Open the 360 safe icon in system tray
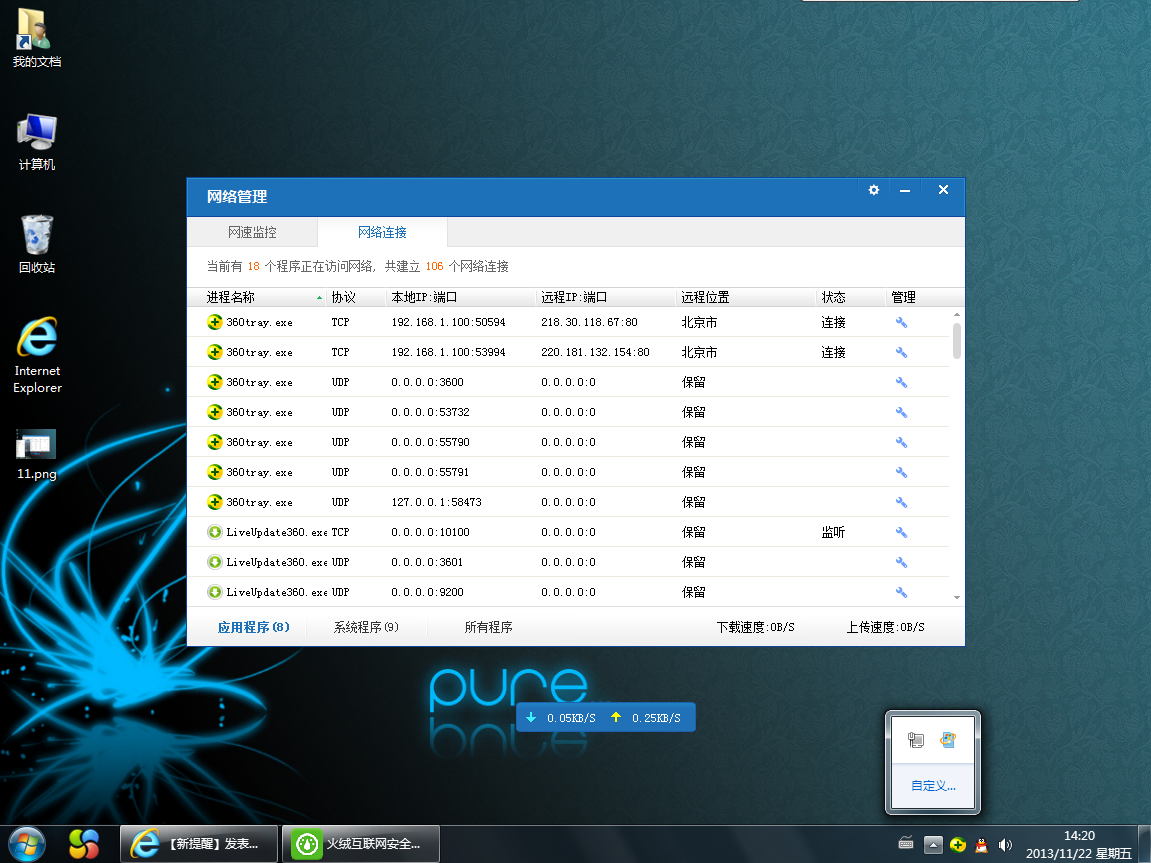1151x863 pixels. tap(958, 845)
